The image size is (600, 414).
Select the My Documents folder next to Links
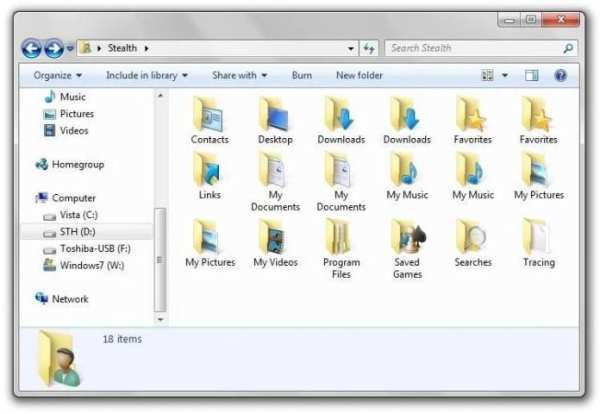click(276, 182)
